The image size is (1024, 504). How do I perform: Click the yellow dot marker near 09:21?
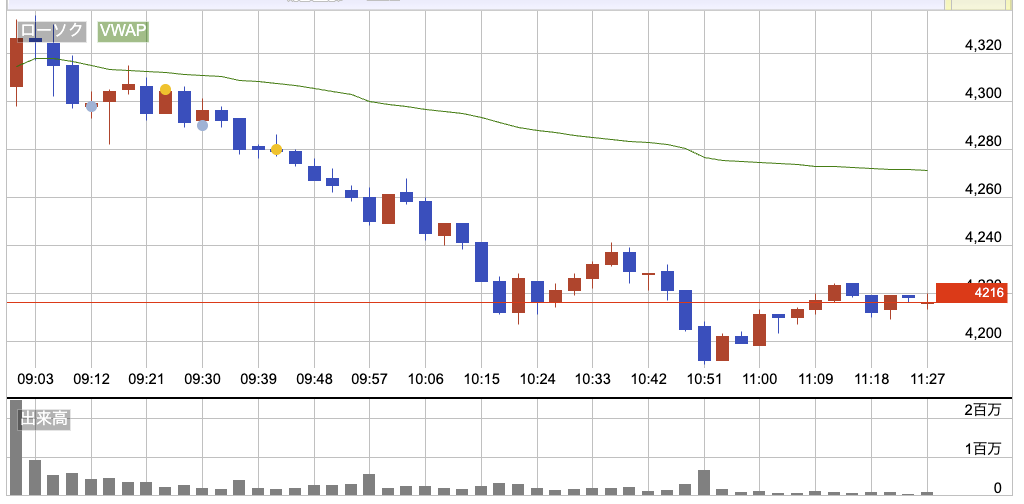(x=165, y=90)
